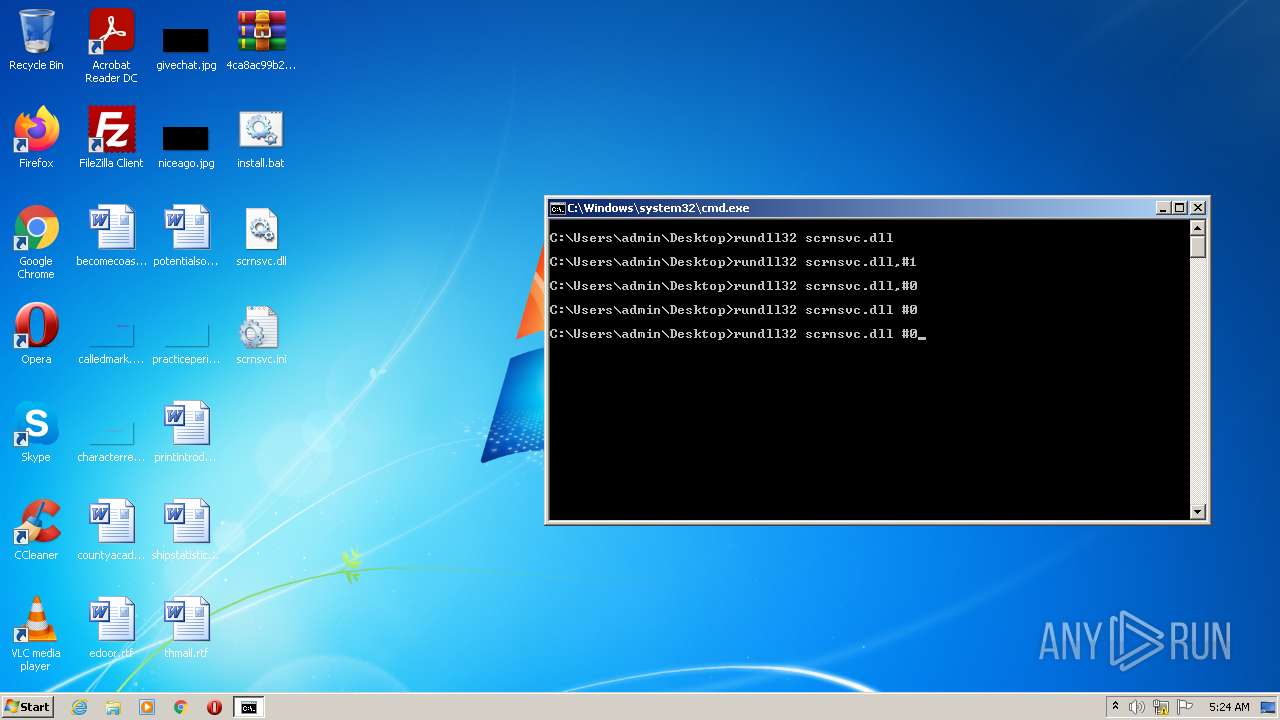Select FileZilla Client shortcut
Viewport: 1280px width, 720px height.
click(111, 138)
